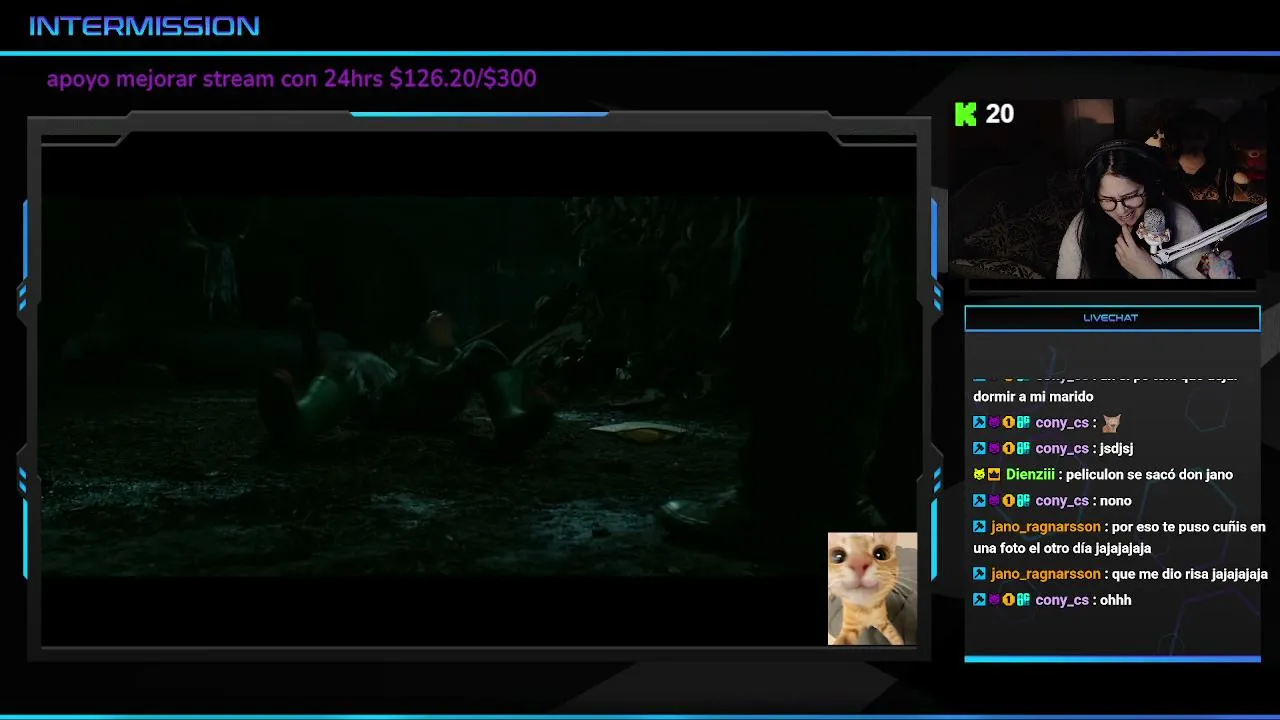Click the moderator badge on jano_ragnarsson's 'por eso' message
The width and height of the screenshot is (1280, 720).
(x=979, y=527)
